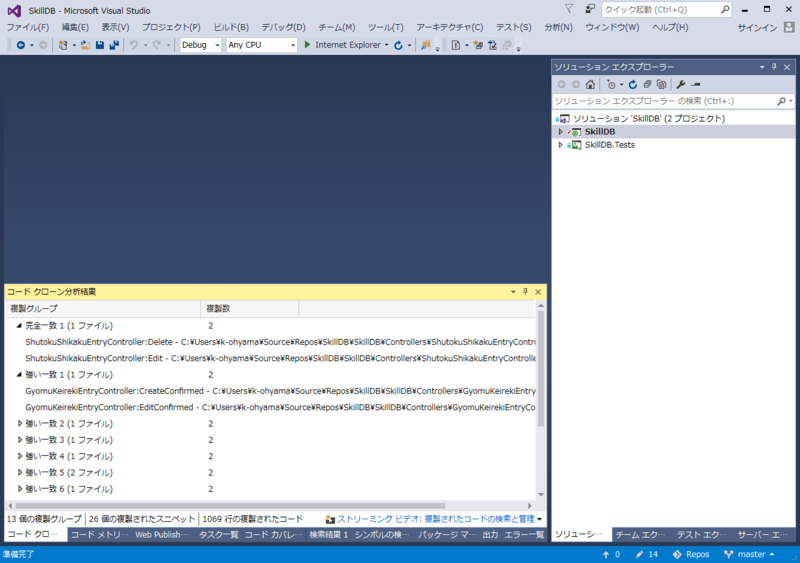Open the ファイル(F) menu
The height and width of the screenshot is (563, 800).
tap(28, 27)
